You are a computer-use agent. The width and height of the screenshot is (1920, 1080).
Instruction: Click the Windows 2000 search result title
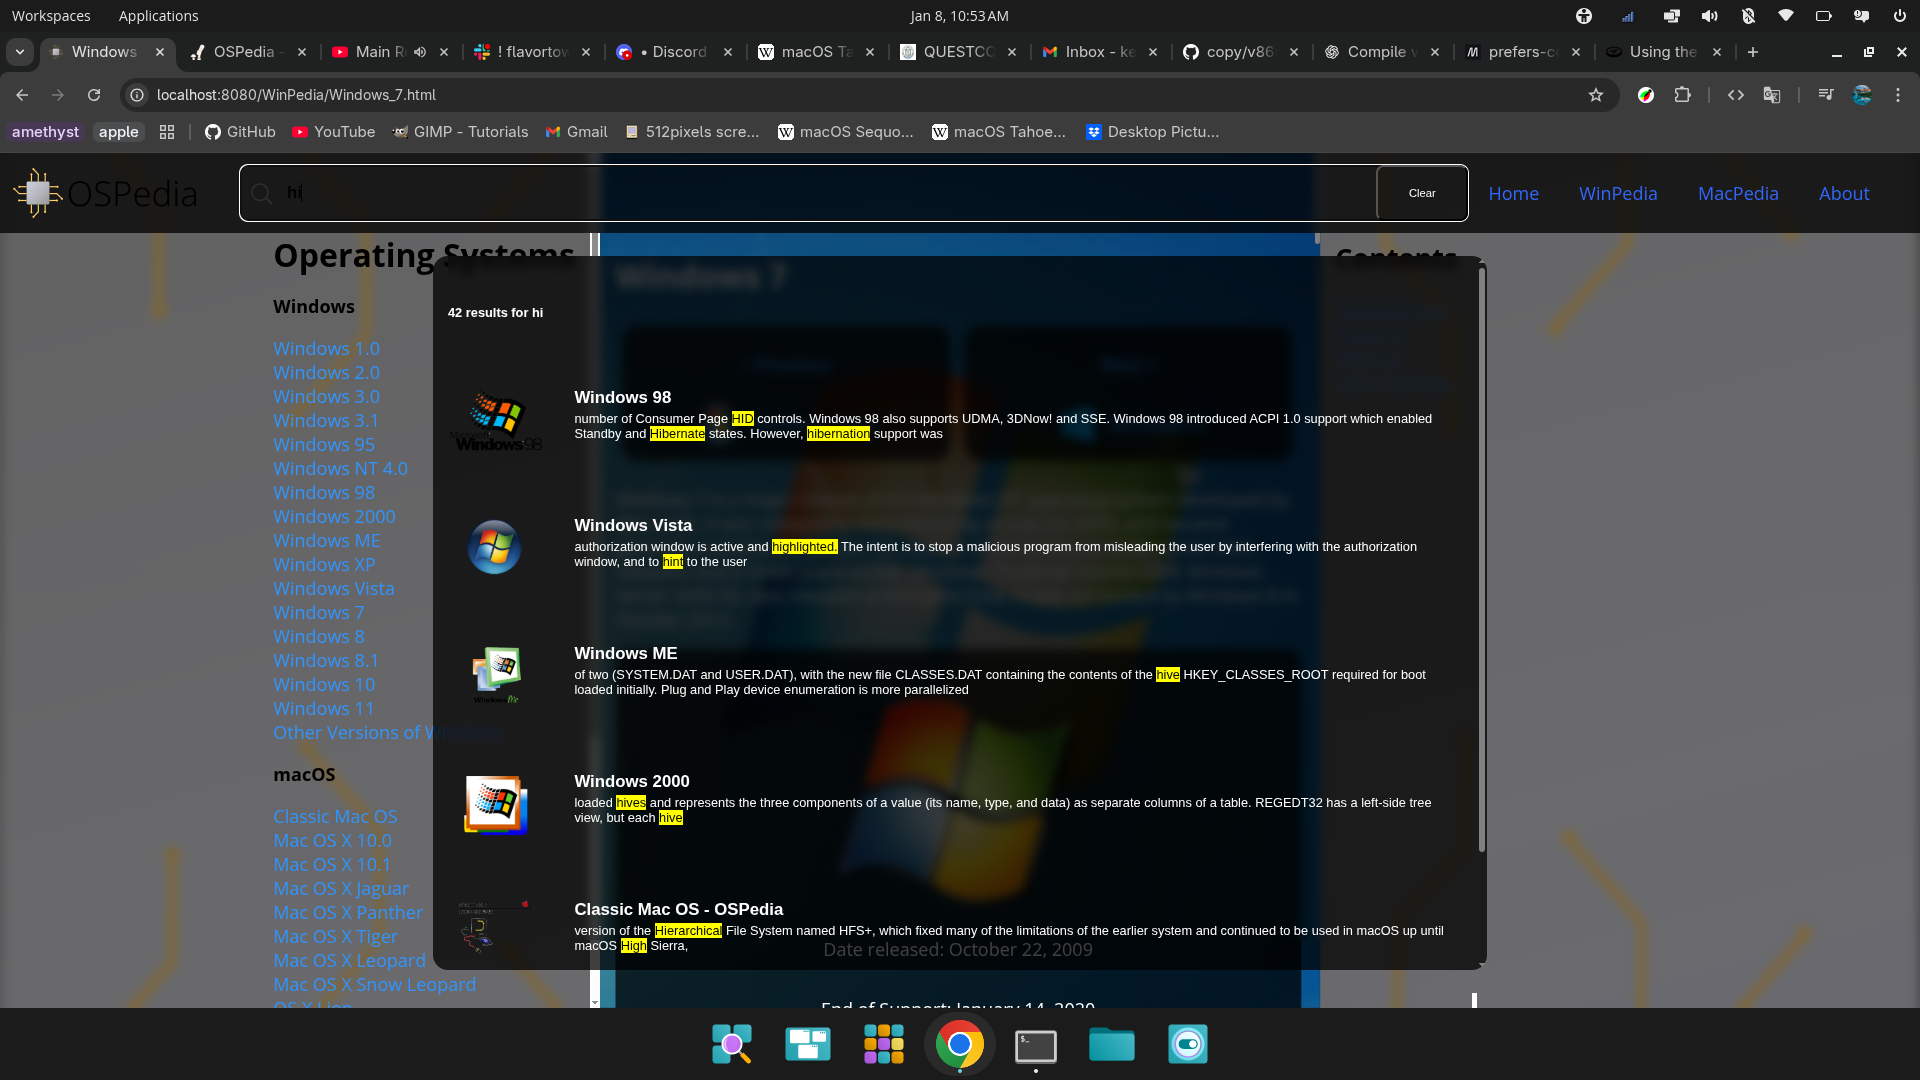click(631, 781)
